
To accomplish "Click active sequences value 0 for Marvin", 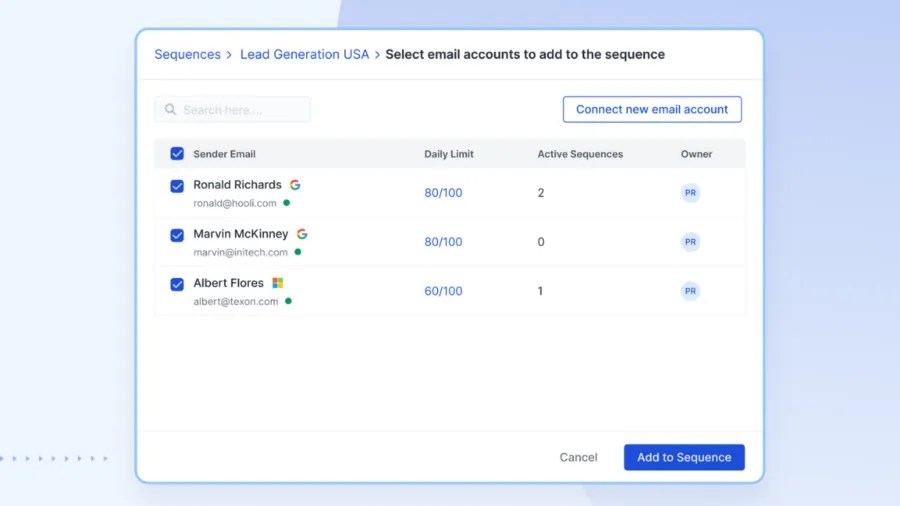I will coord(541,242).
